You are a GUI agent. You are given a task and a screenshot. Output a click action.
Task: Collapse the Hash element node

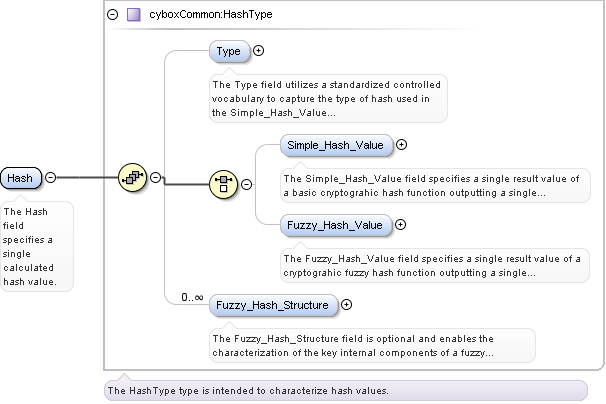pyautogui.click(x=50, y=178)
